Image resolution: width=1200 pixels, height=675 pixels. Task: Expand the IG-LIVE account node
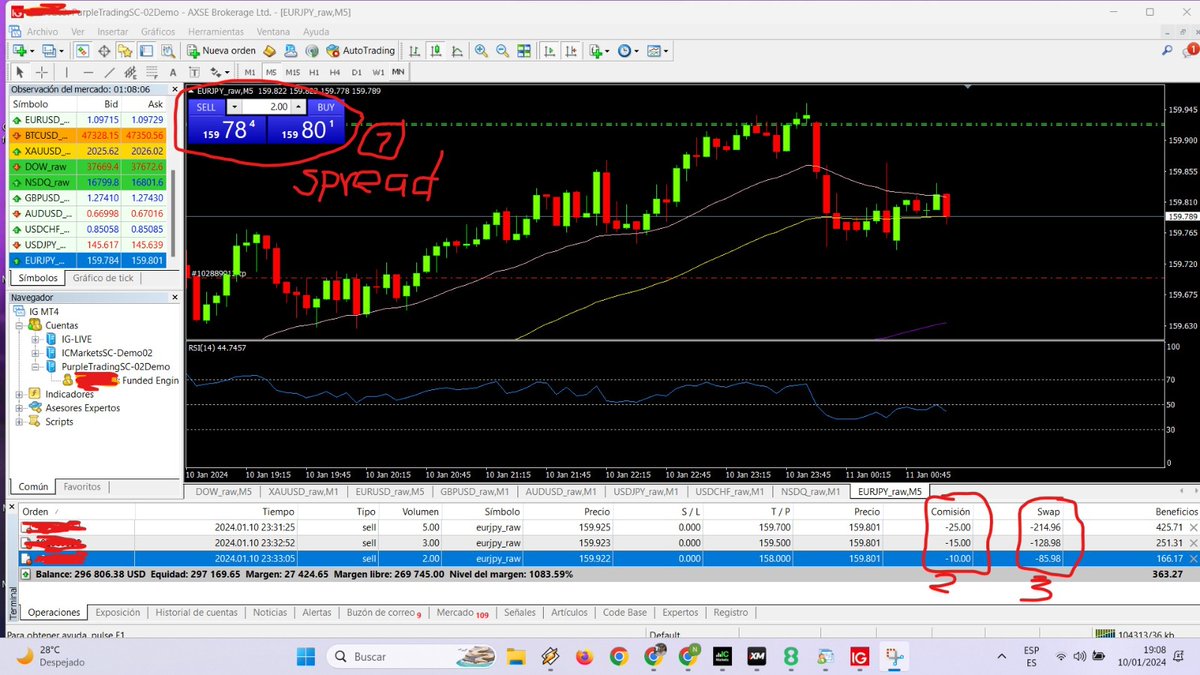pyautogui.click(x=37, y=339)
